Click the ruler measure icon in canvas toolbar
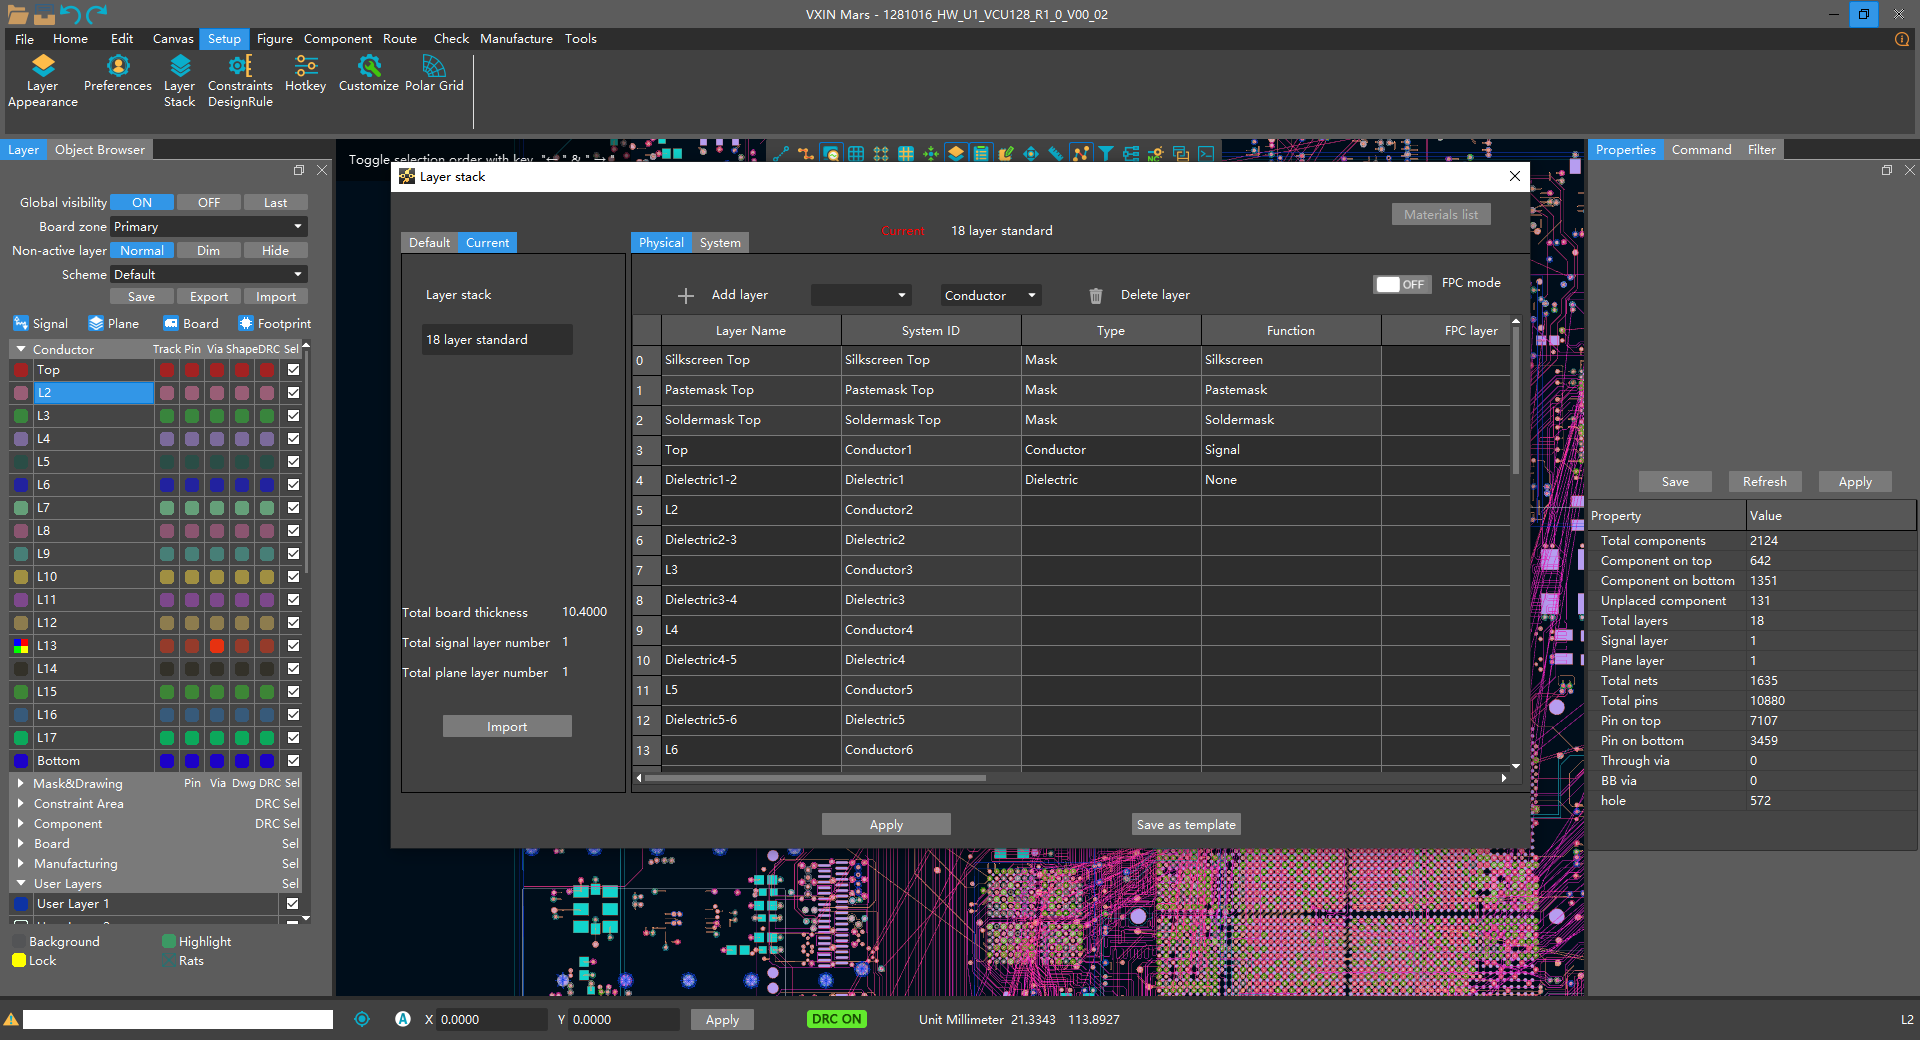Viewport: 1920px width, 1040px height. pos(1056,153)
